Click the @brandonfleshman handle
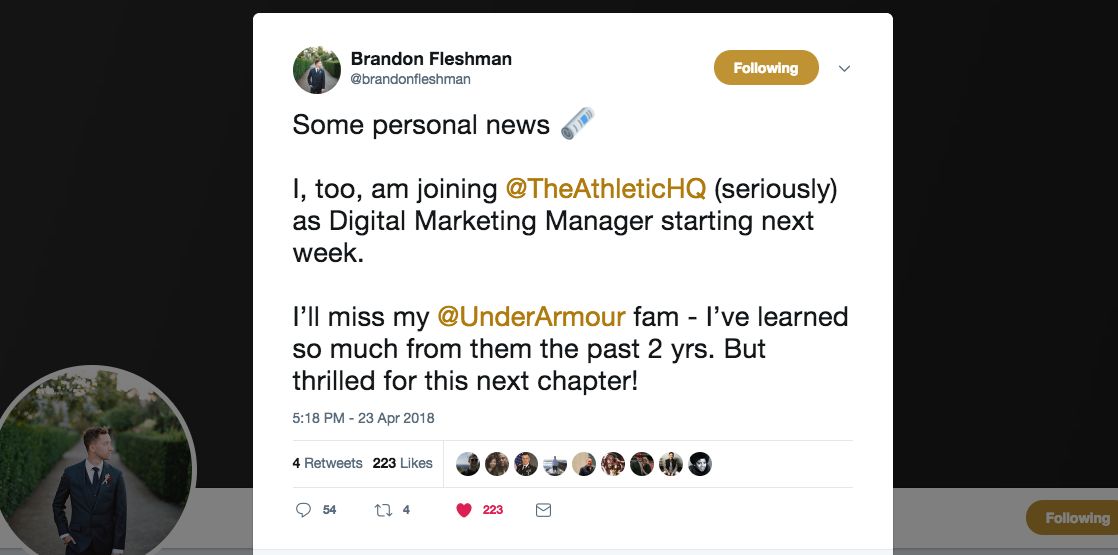The image size is (1118, 555). pyautogui.click(x=410, y=79)
